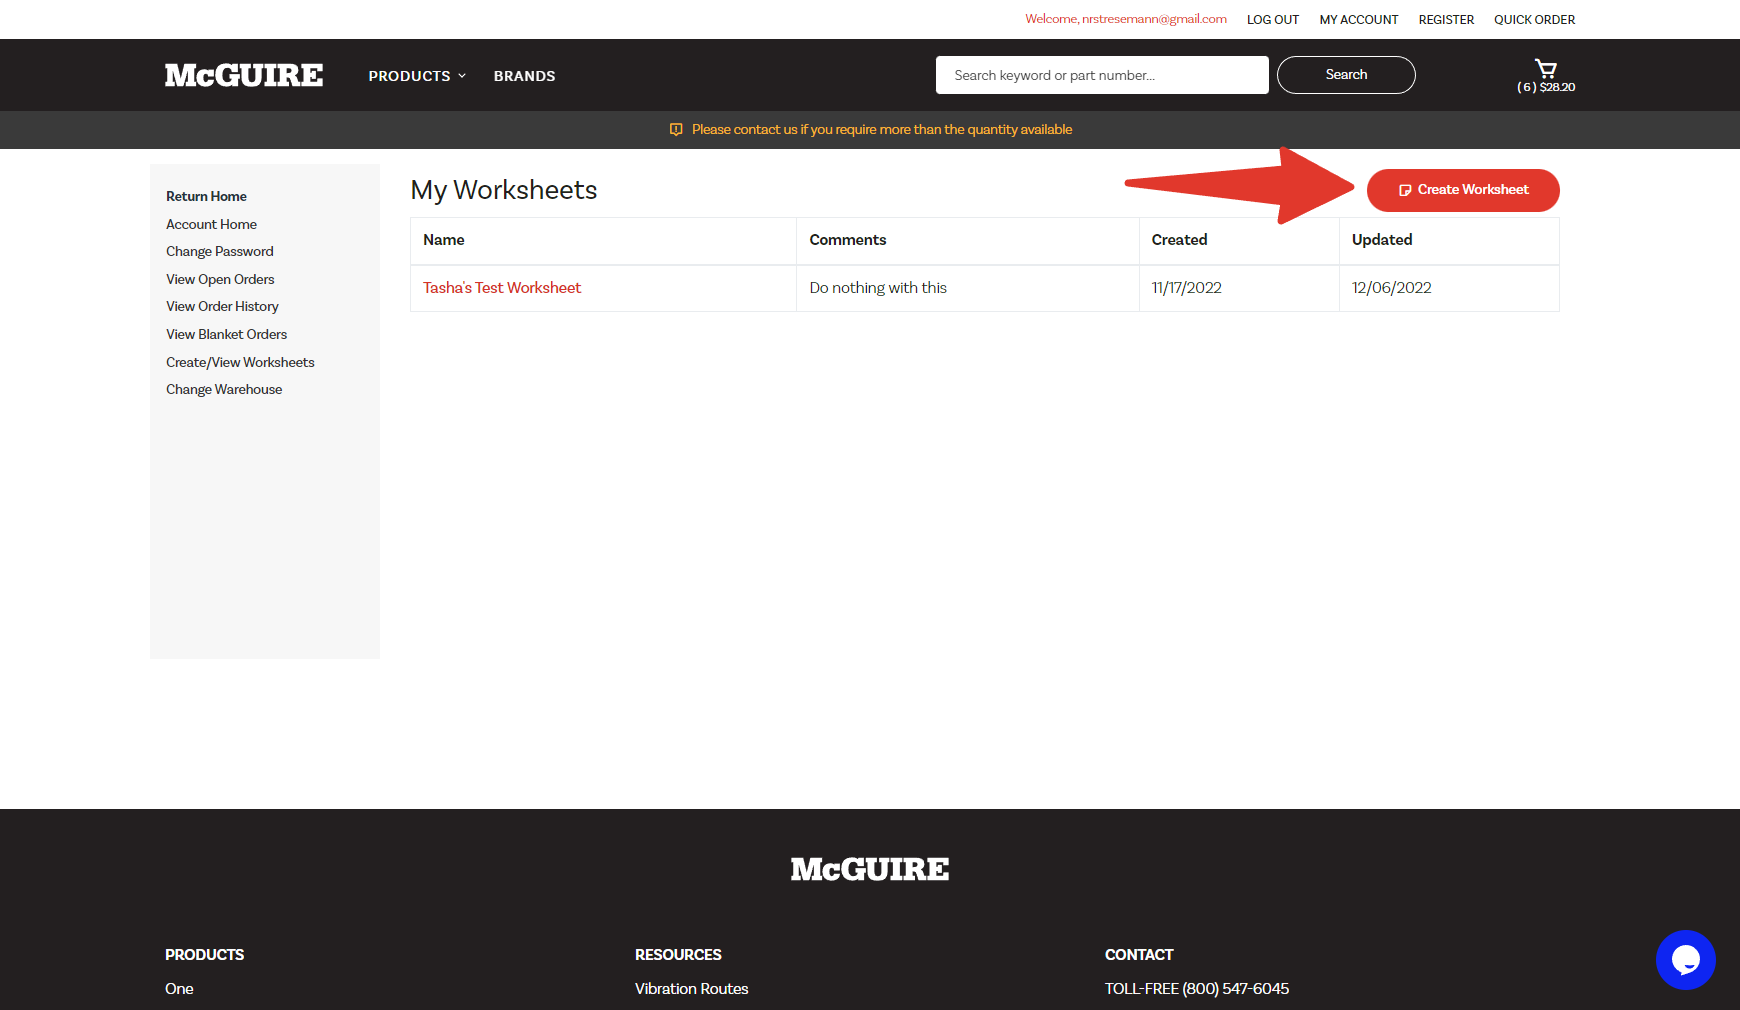Click the Create Worksheet icon on the red button
The width and height of the screenshot is (1740, 1010).
(1405, 189)
